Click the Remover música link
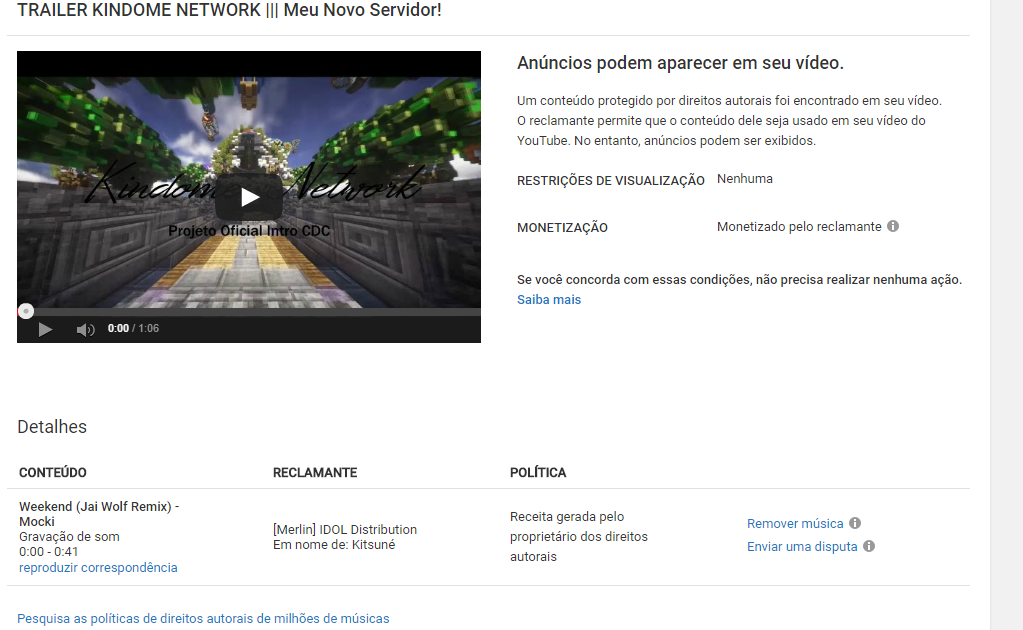The width and height of the screenshot is (1023, 630). click(795, 523)
